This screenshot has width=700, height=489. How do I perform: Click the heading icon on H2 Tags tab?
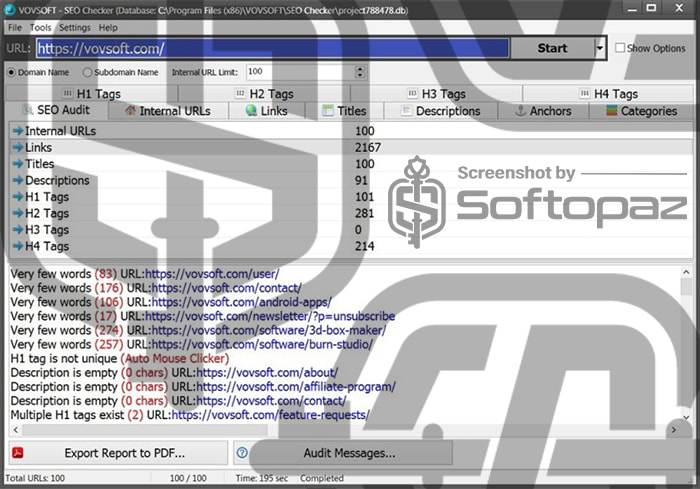(x=240, y=93)
